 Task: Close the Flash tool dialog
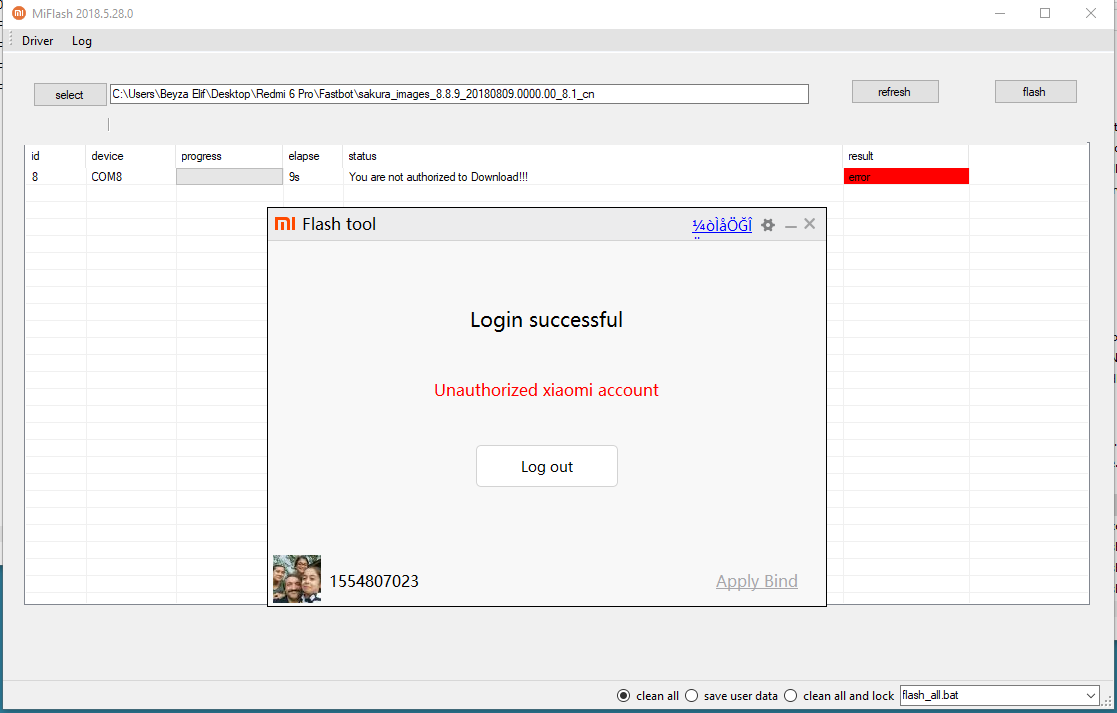[x=809, y=224]
